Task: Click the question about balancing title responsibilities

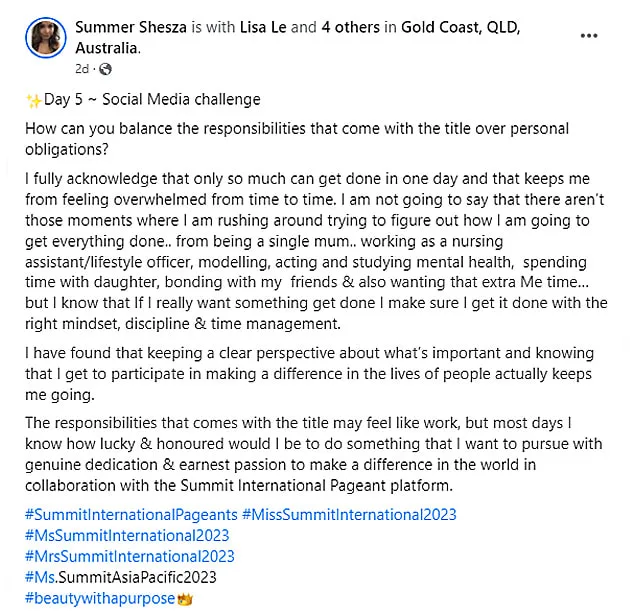Action: [297, 139]
